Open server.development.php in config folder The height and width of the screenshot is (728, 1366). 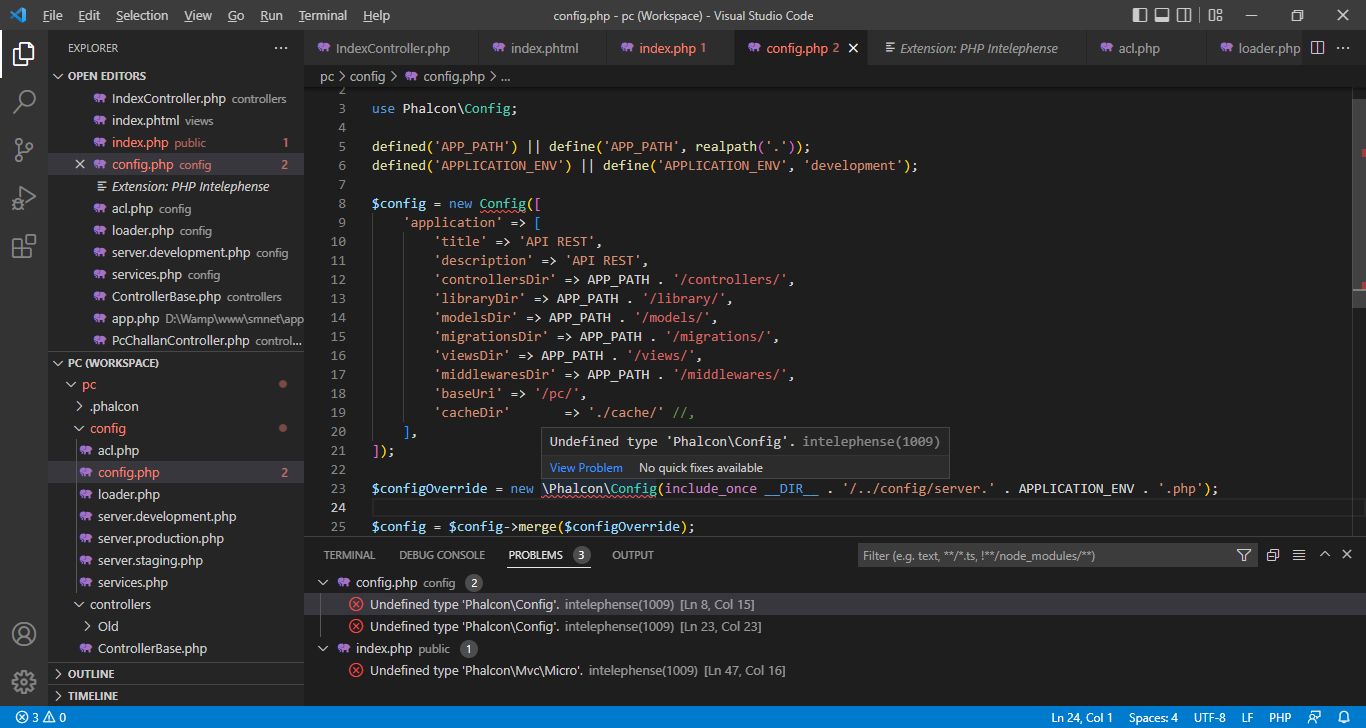coord(176,516)
